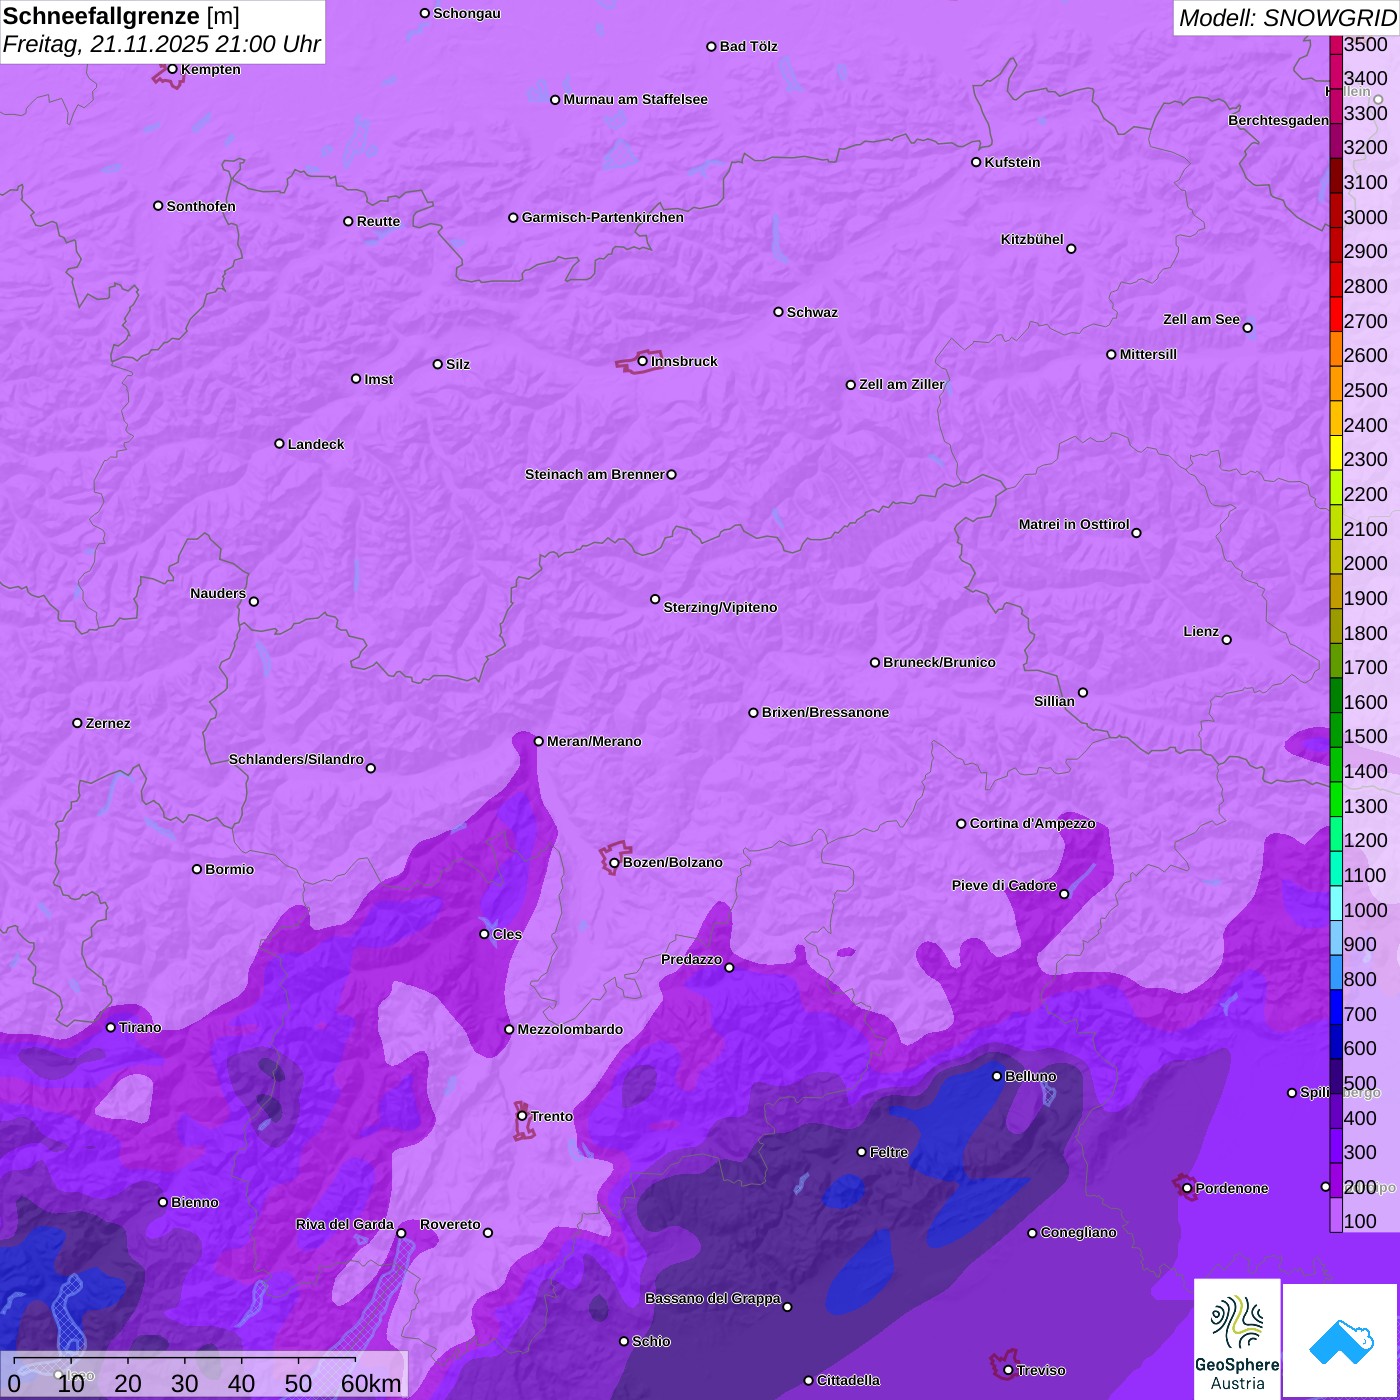
Task: Click the Treviso marker dot
Action: [1008, 1370]
